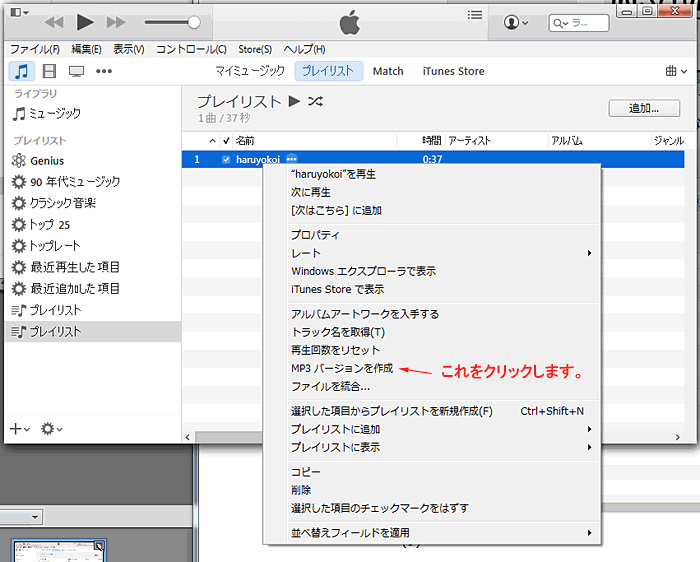Open the ellipsis menu next to haruyokoi
700x562 pixels.
[x=292, y=159]
